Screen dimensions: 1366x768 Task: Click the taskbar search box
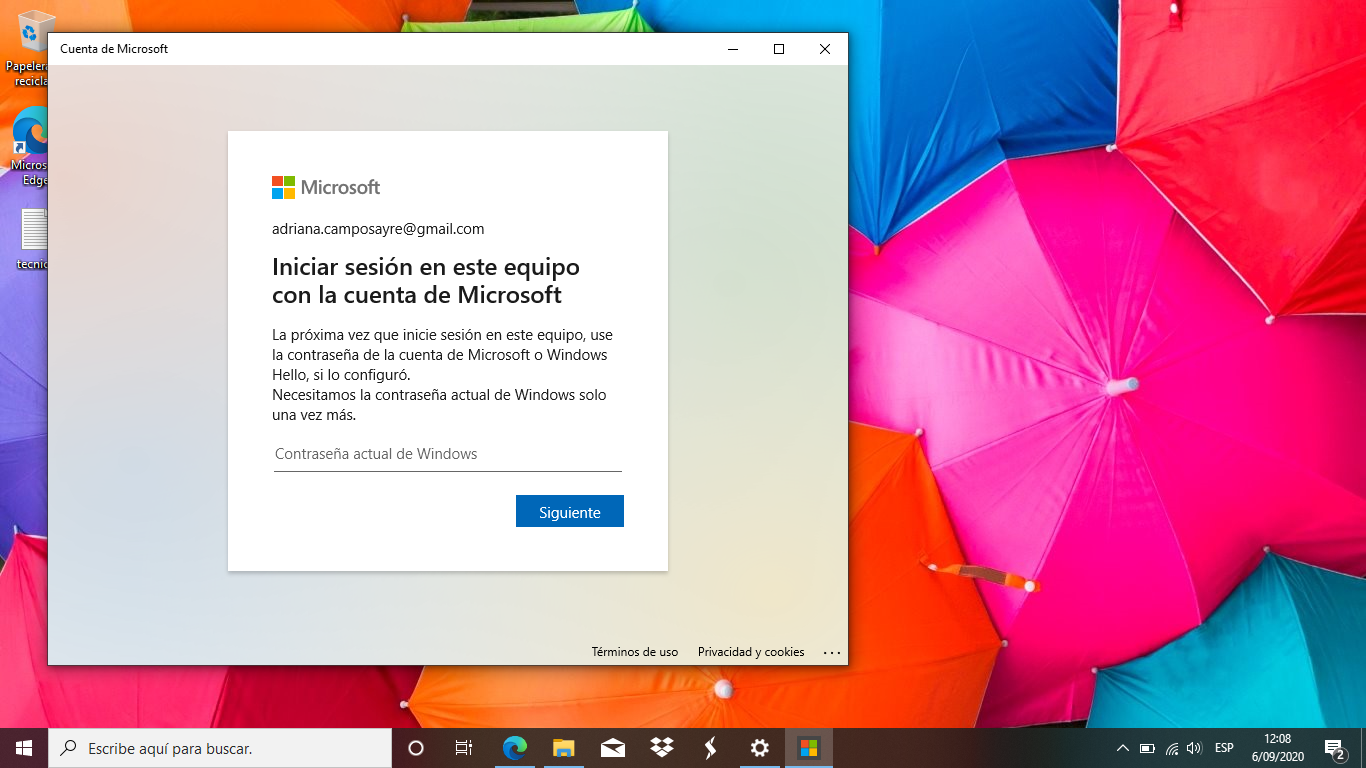(220, 748)
